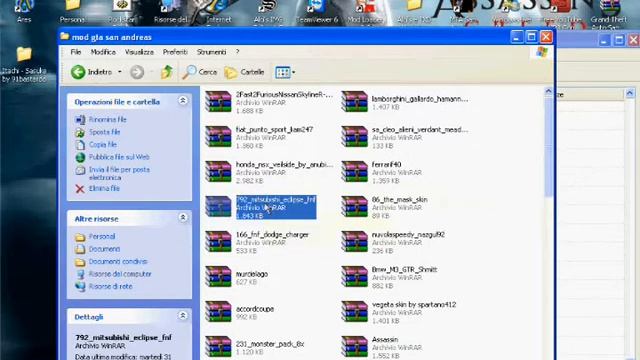Click Elimina file link
640x360 pixels.
[x=104, y=189]
